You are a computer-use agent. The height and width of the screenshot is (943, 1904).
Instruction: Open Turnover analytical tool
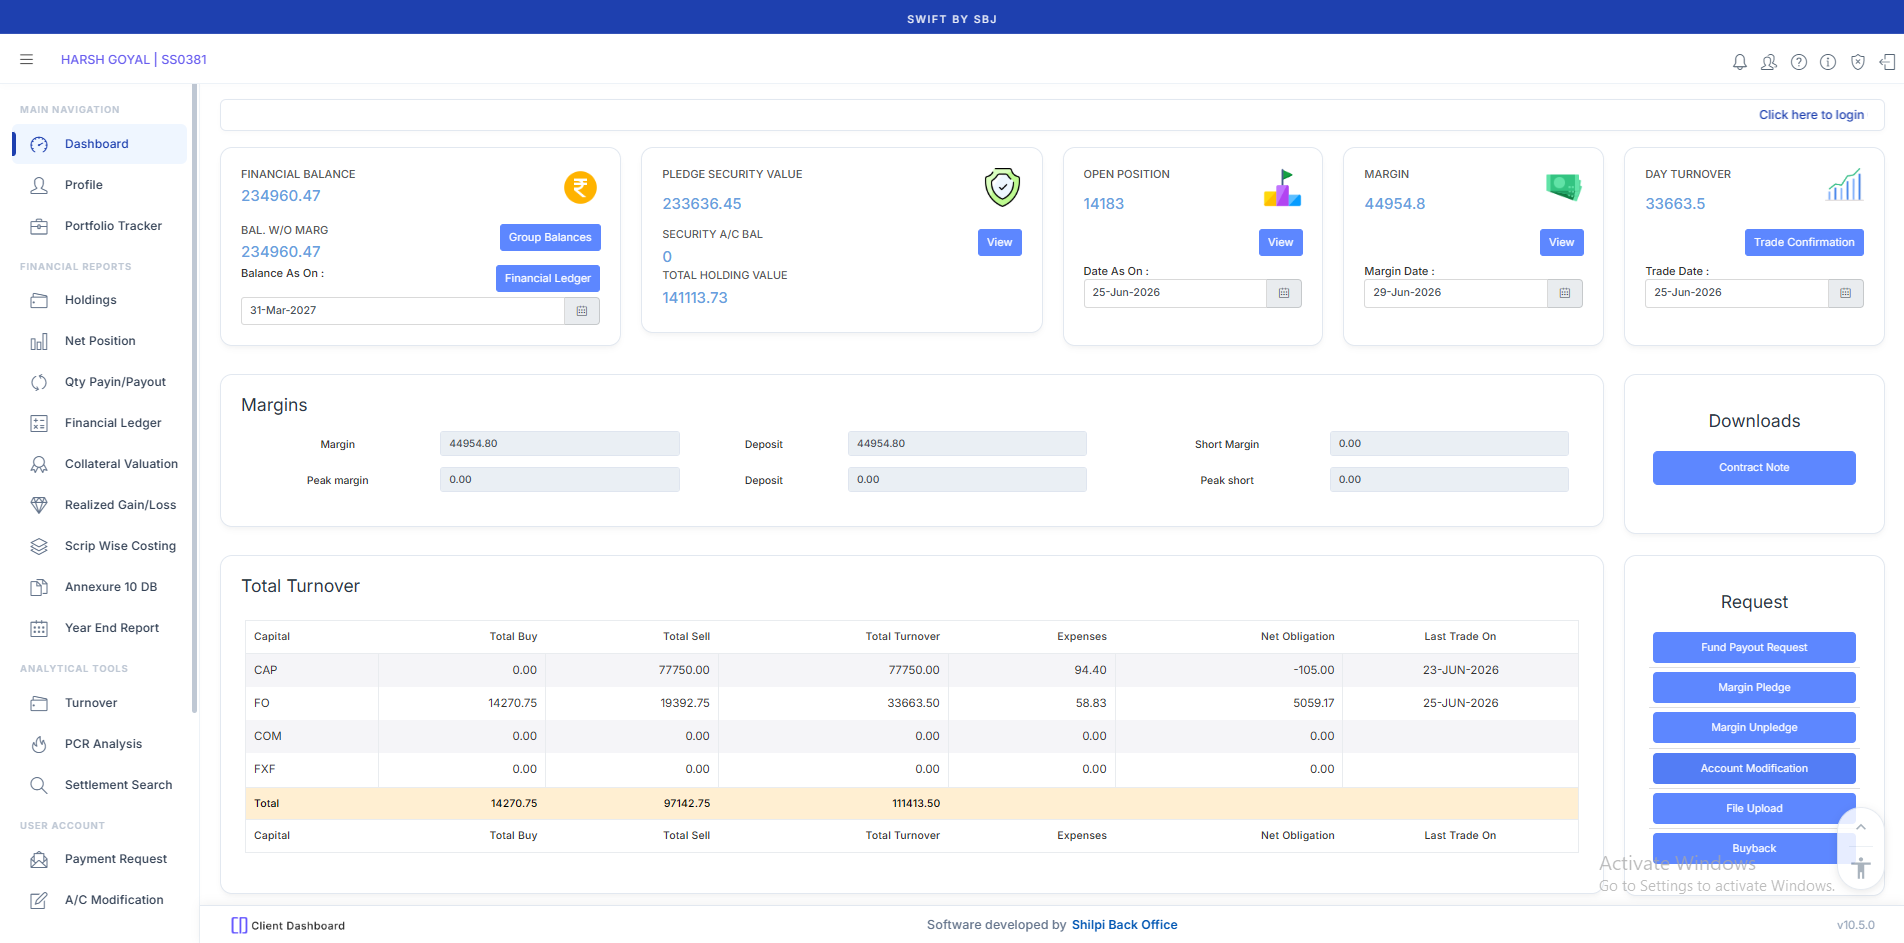(x=100, y=703)
